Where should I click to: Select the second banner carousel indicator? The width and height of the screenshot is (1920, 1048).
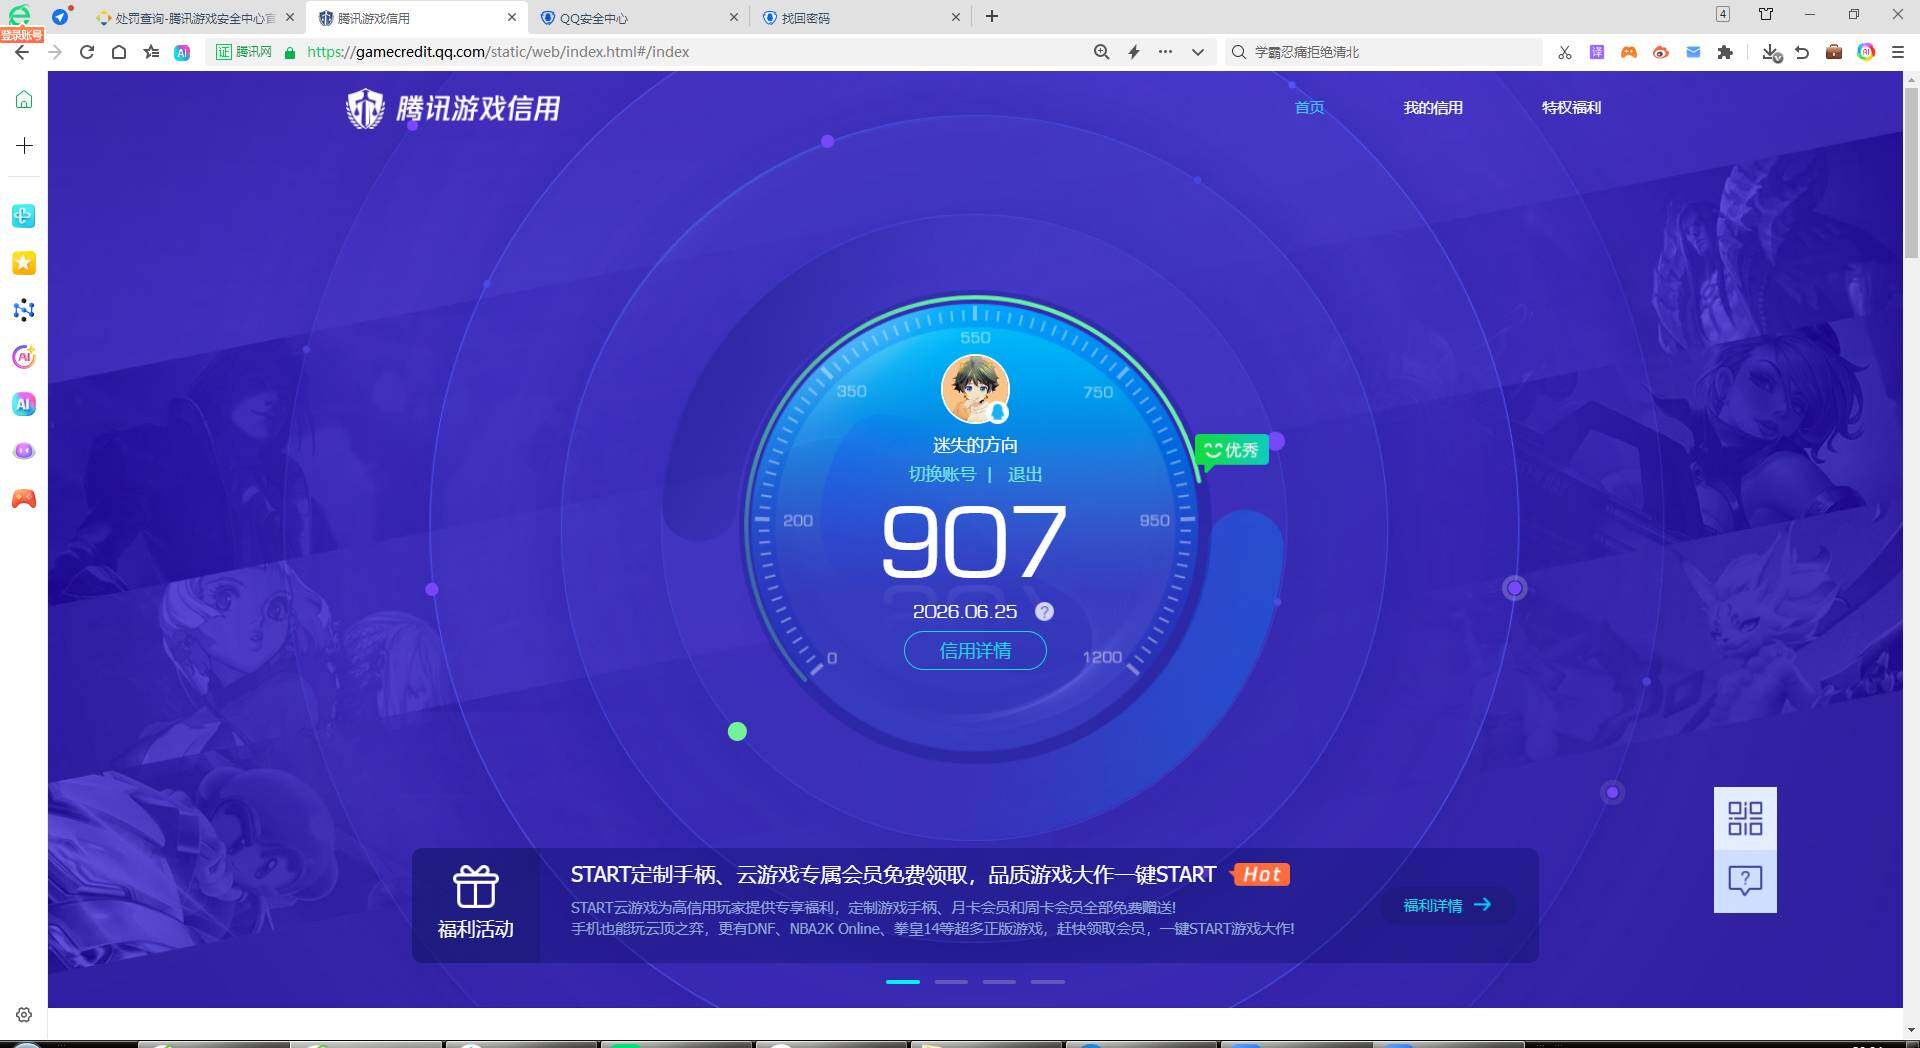point(951,982)
